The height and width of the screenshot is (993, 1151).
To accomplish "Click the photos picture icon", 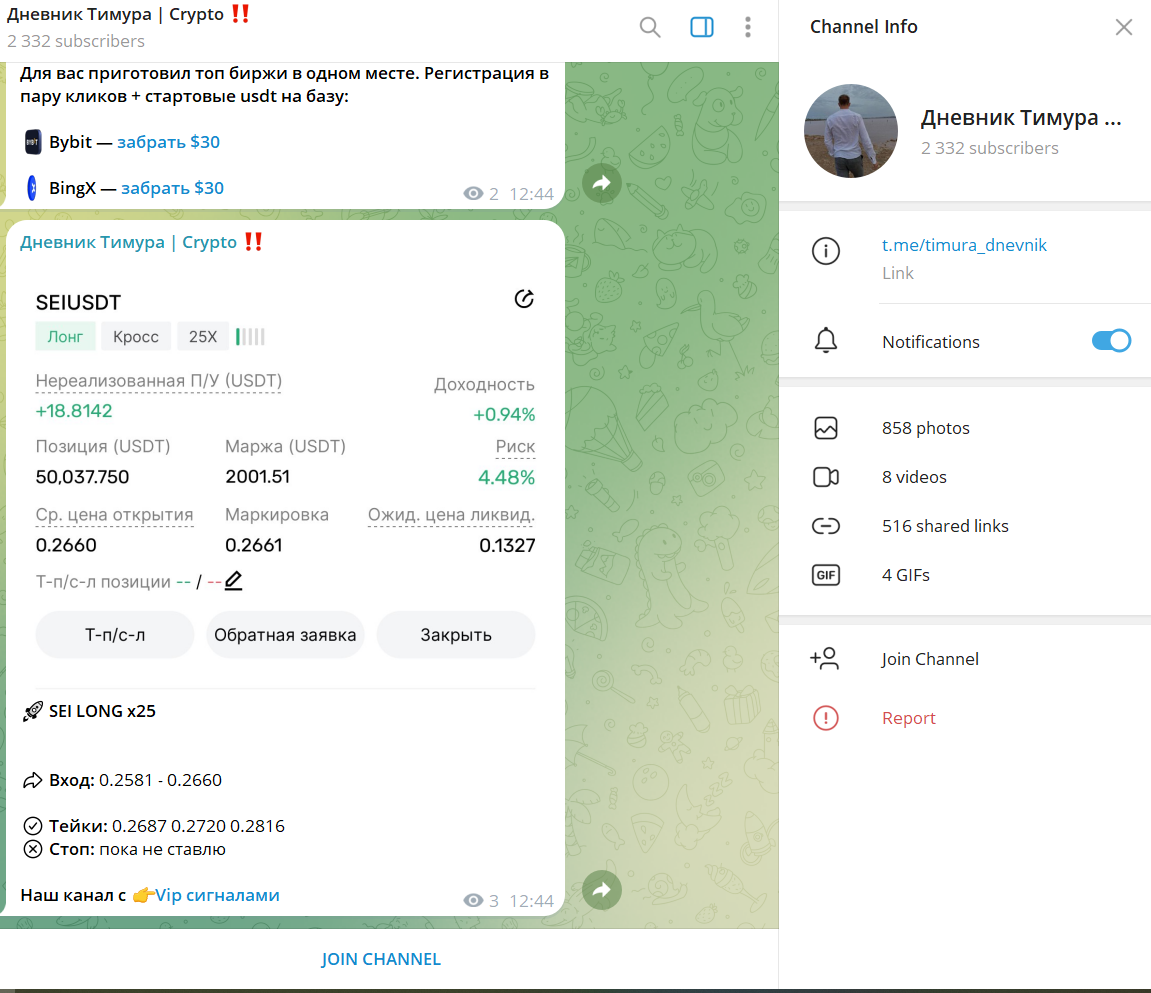I will [x=826, y=428].
